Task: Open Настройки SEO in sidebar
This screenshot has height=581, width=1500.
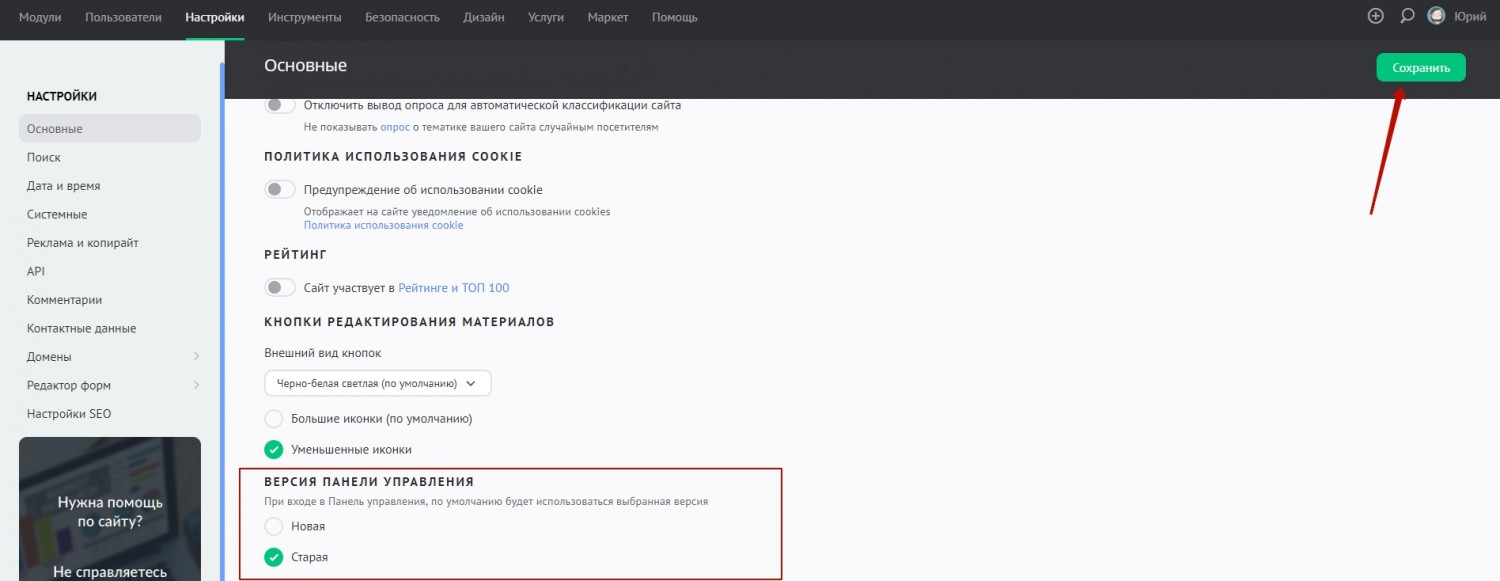Action: [x=69, y=414]
